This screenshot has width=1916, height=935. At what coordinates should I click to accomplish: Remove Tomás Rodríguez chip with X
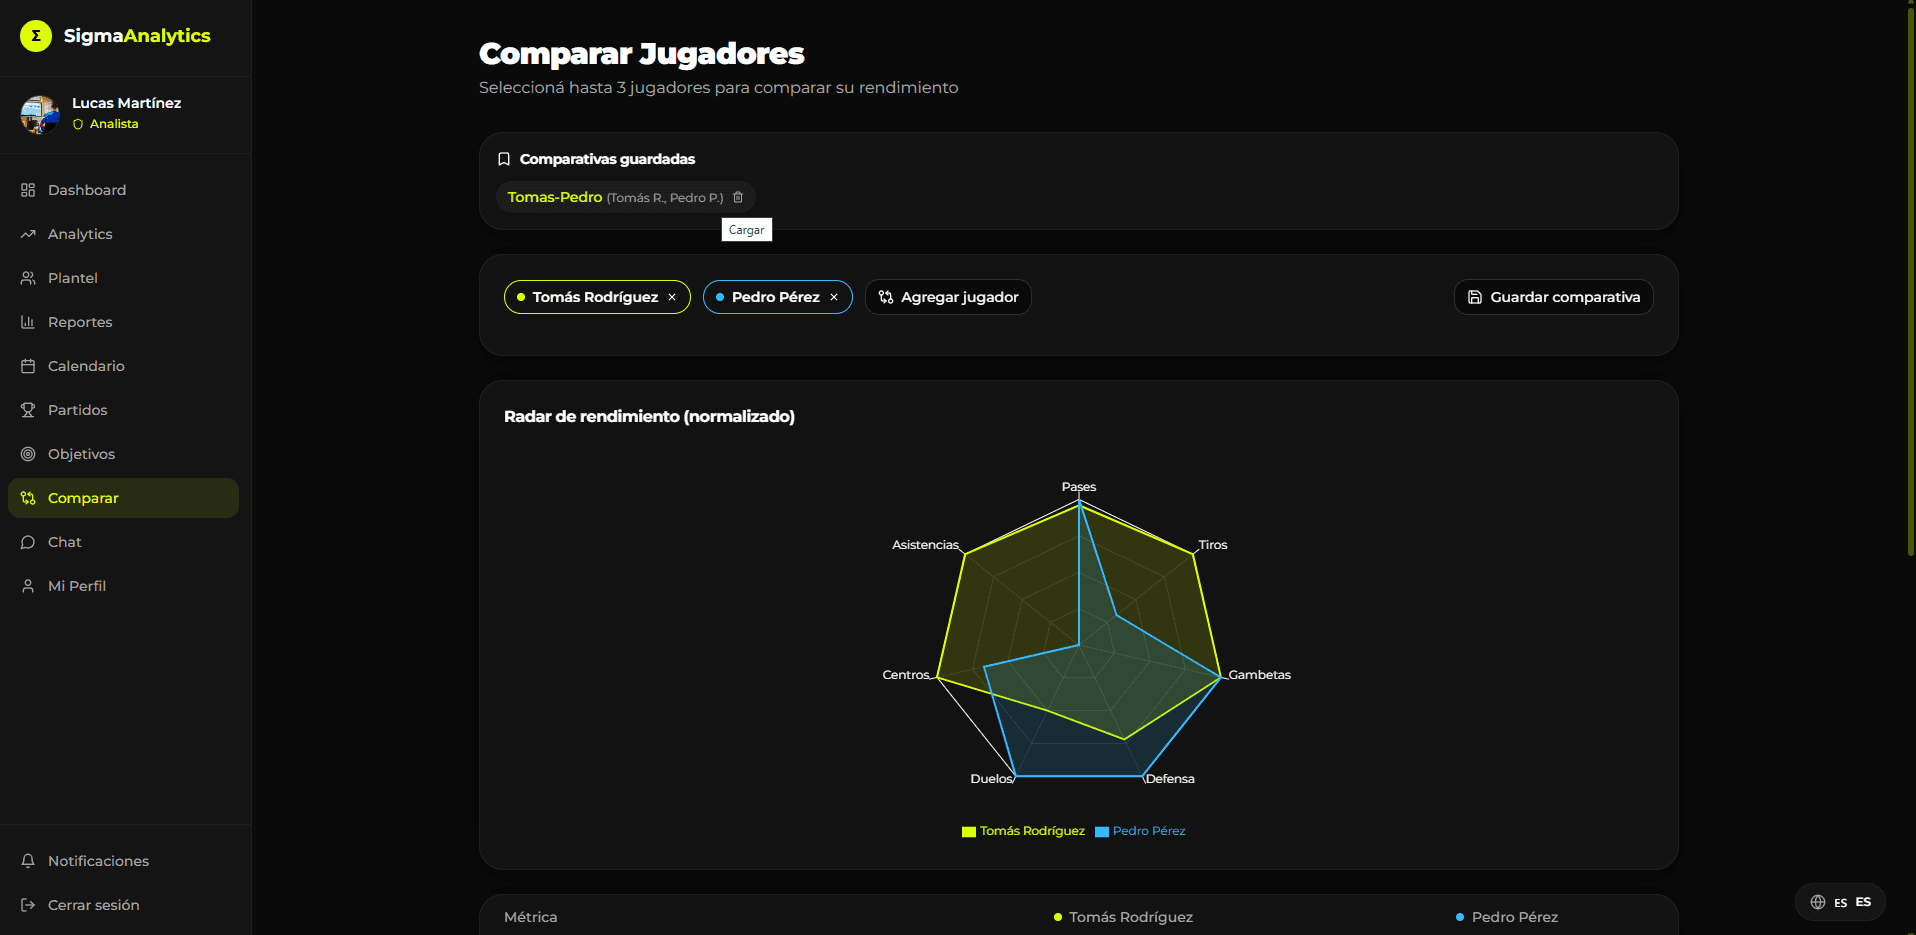pyautogui.click(x=672, y=297)
